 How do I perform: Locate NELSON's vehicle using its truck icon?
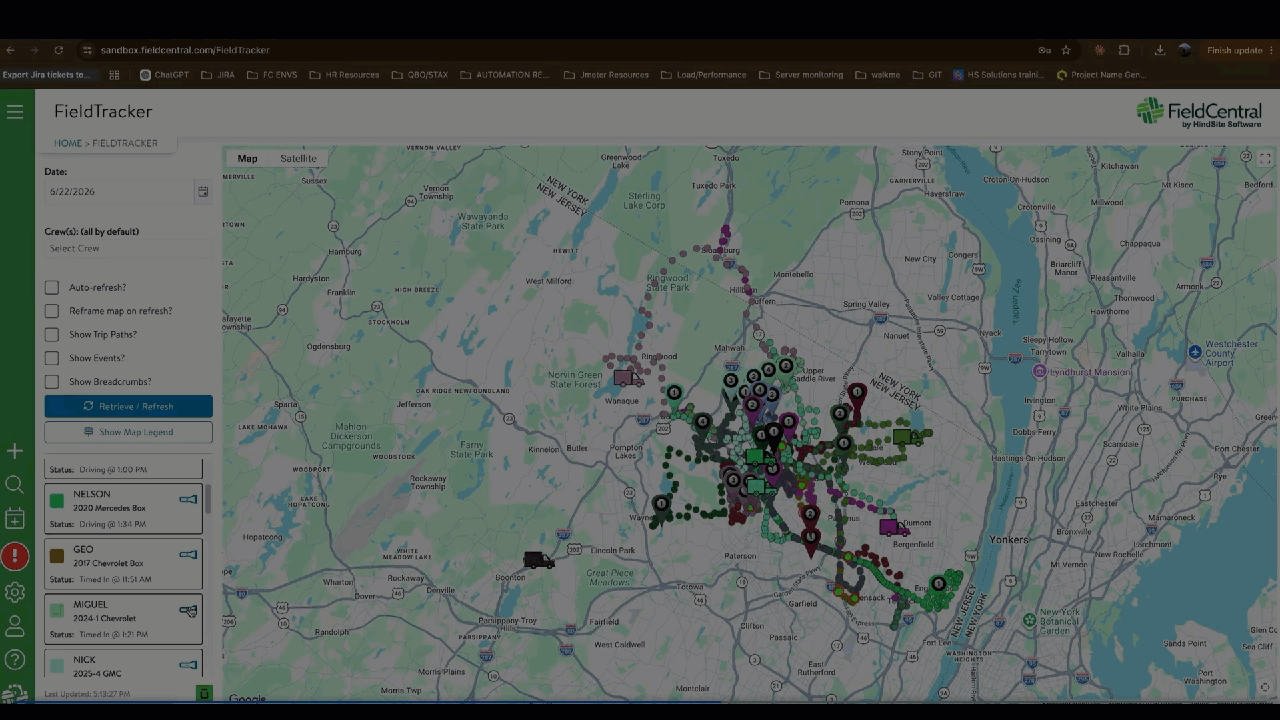tap(188, 499)
